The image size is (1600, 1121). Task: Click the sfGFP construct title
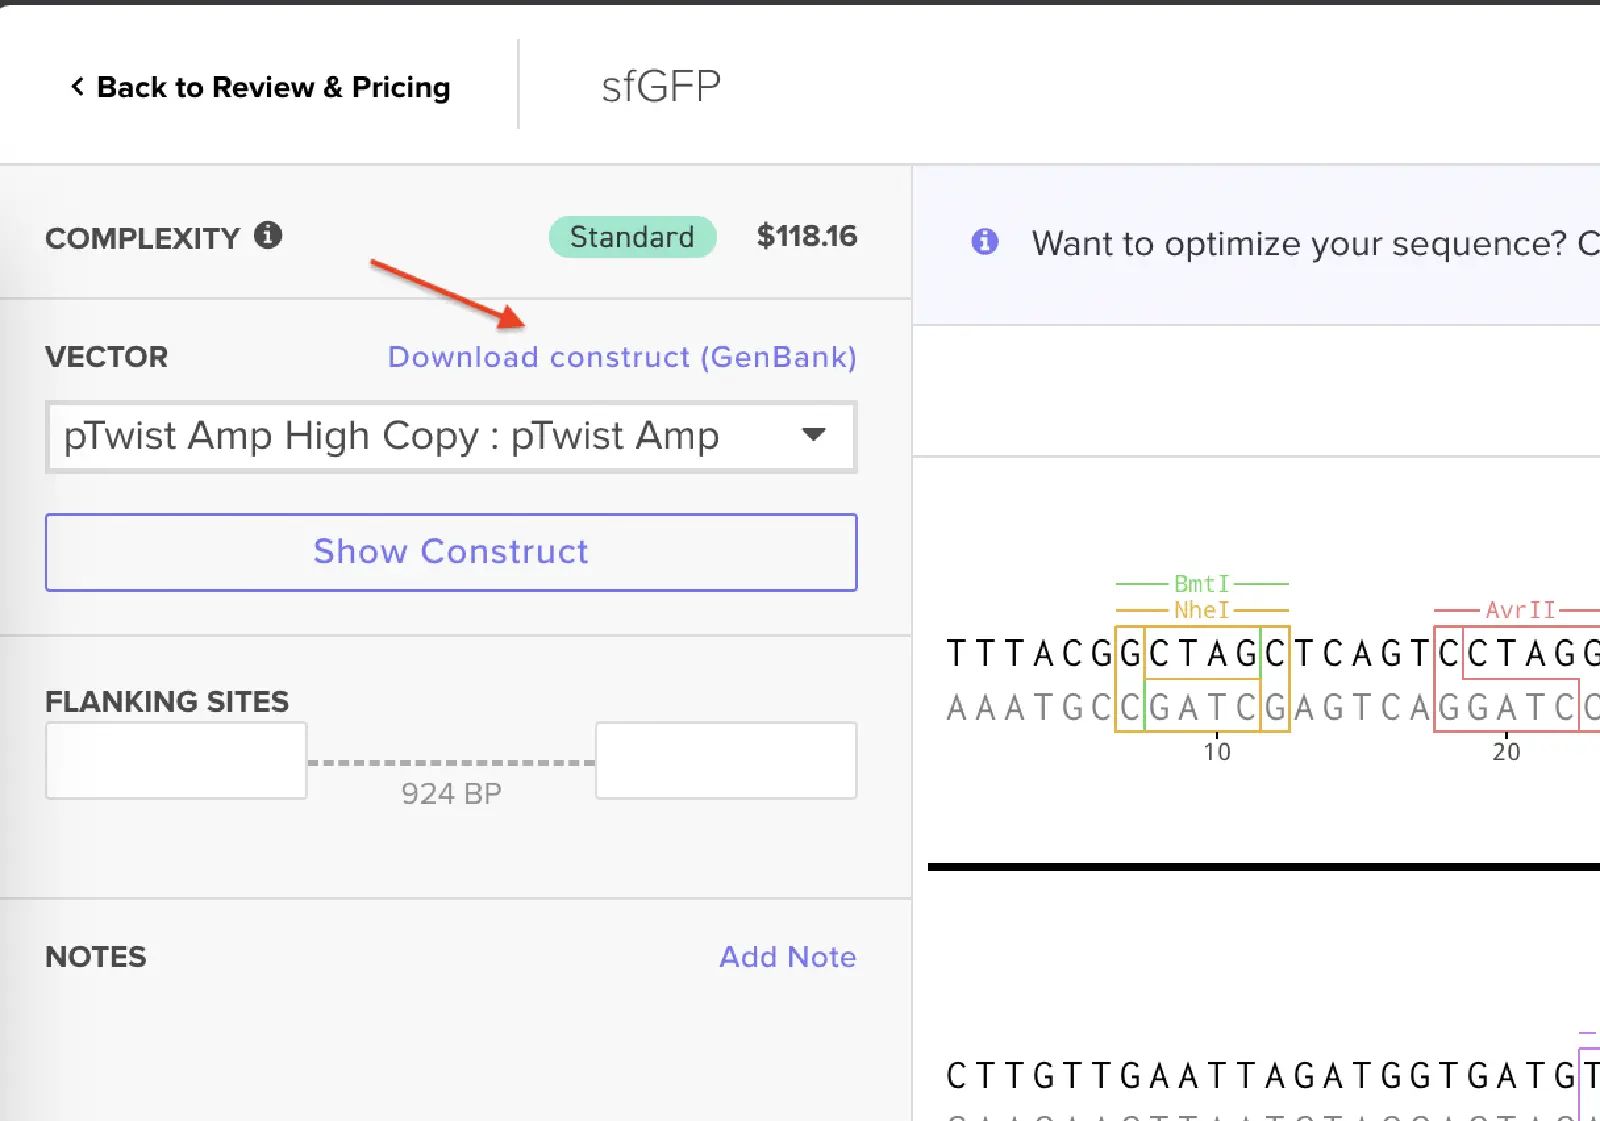[661, 87]
